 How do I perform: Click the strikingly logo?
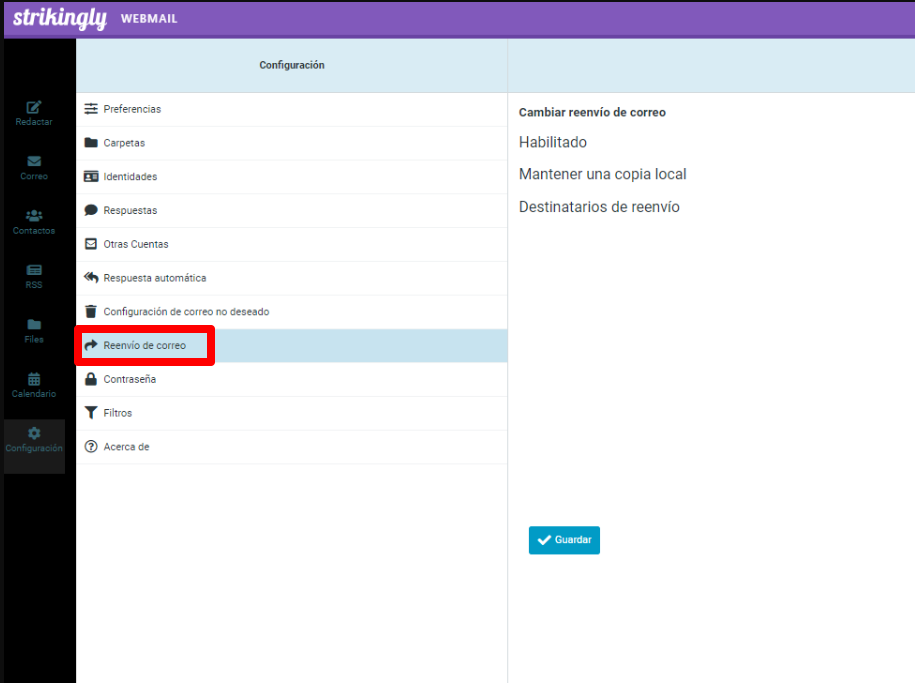[x=60, y=18]
